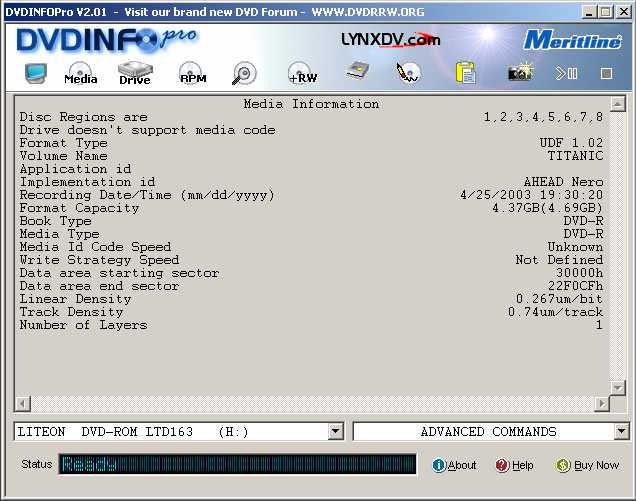Click the magnifier disc scan icon
This screenshot has width=636, height=501.
[244, 73]
